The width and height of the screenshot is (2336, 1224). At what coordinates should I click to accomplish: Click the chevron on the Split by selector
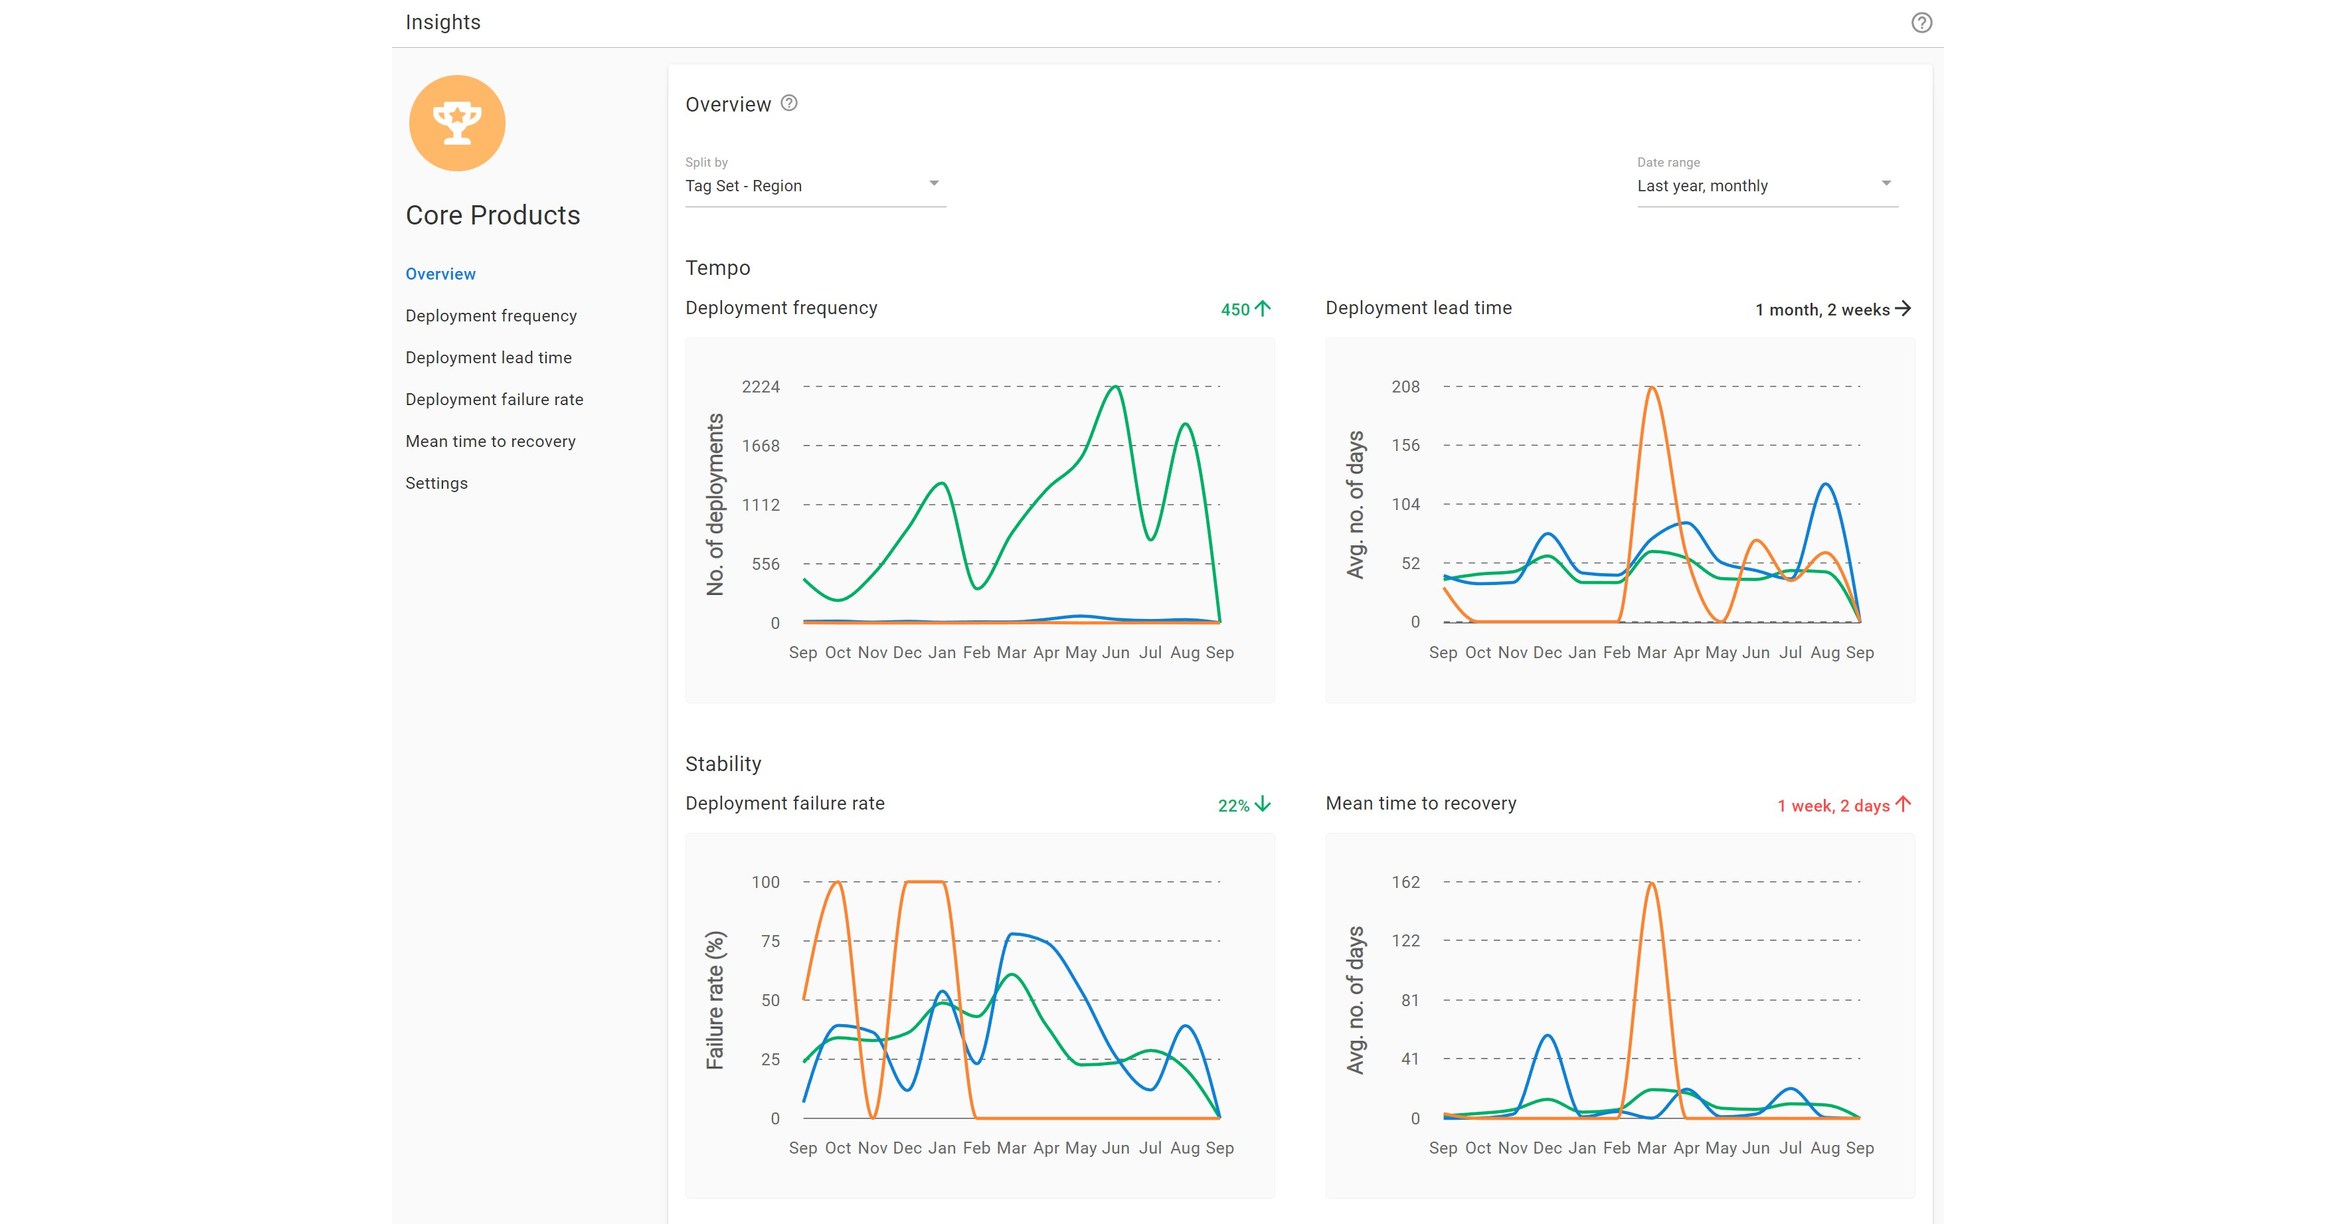coord(934,183)
